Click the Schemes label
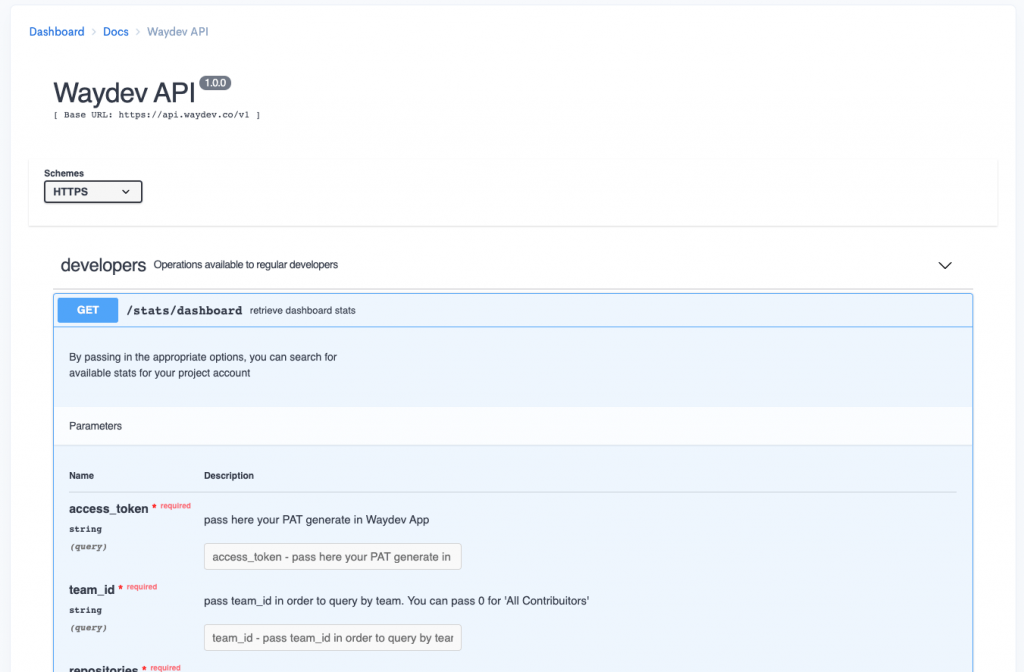 64,173
